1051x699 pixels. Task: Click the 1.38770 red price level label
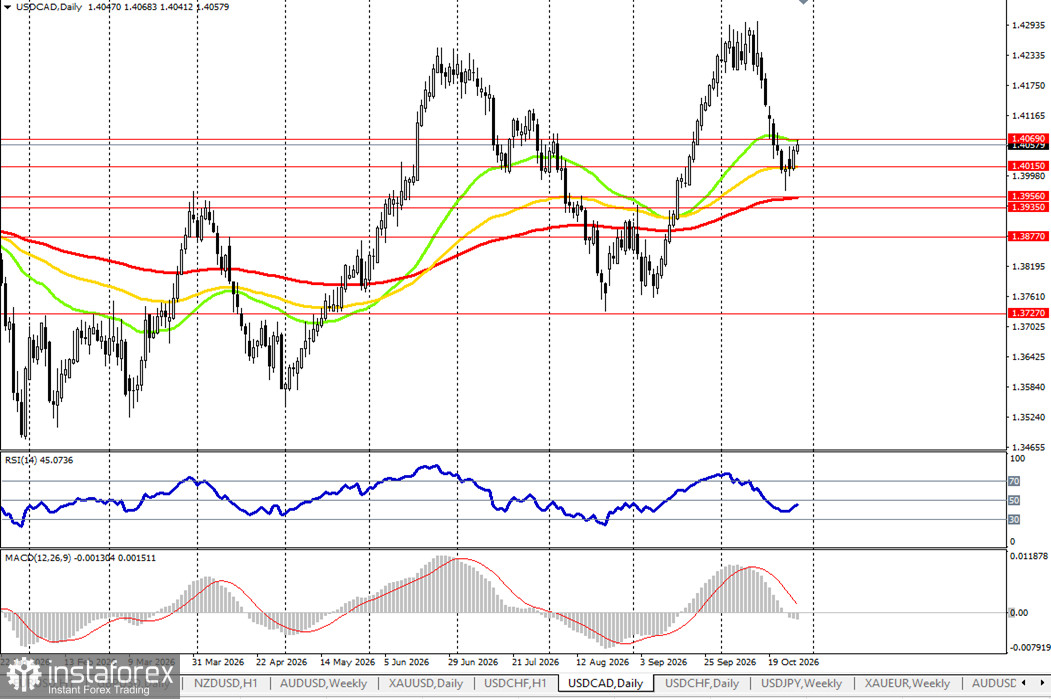(x=1028, y=237)
